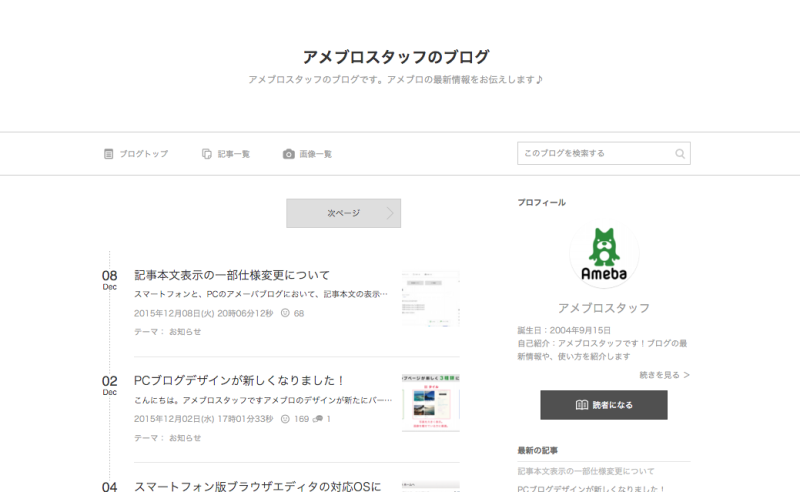The width and height of the screenshot is (800, 492).
Task: Click お知らせ theme under 02 Dec article
Action: (185, 438)
